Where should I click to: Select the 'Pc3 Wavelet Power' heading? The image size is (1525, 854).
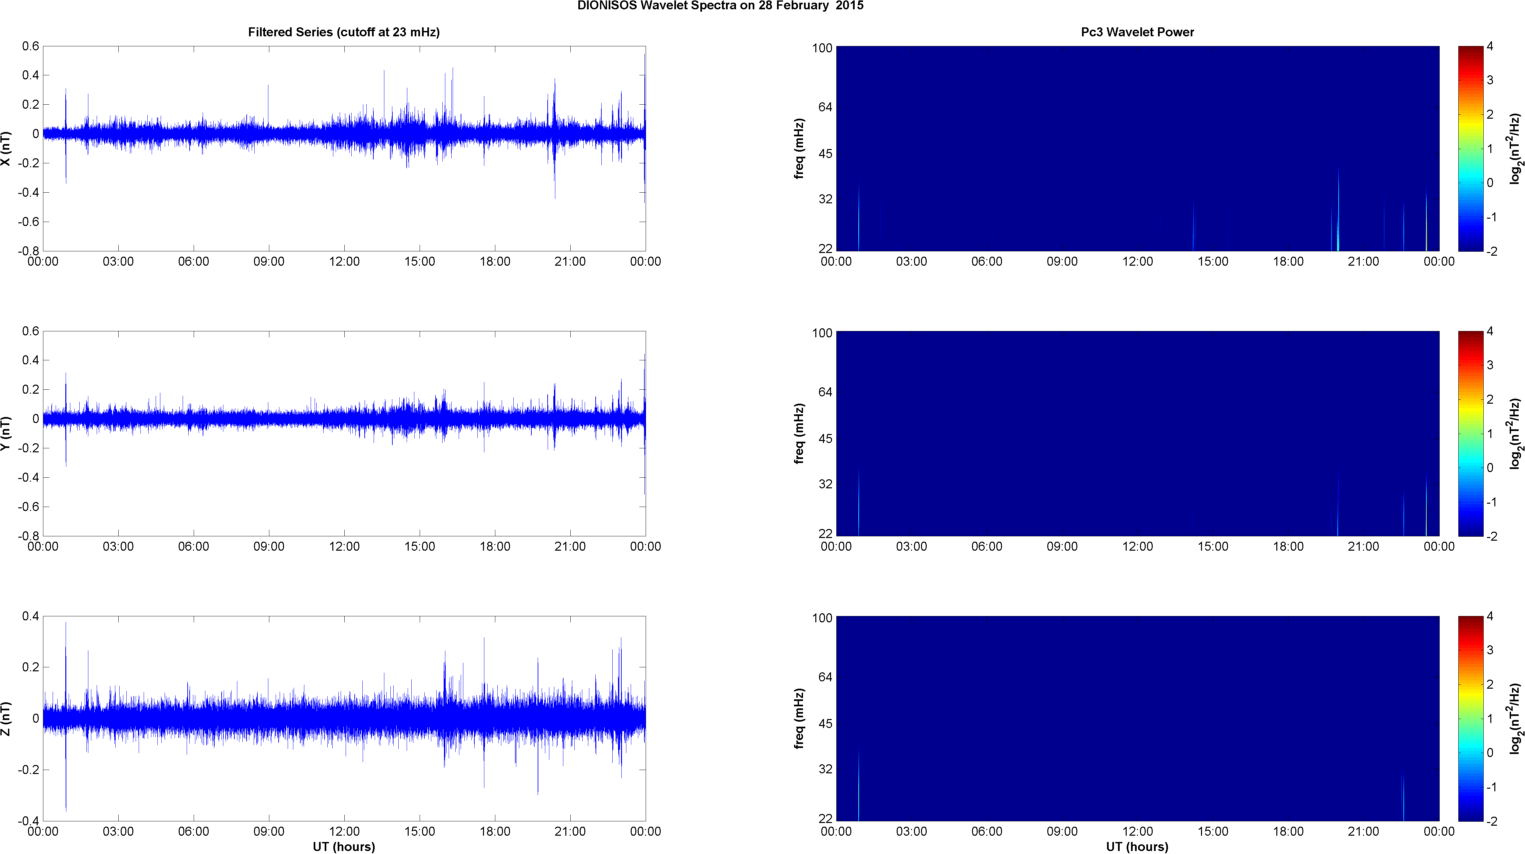1137,32
